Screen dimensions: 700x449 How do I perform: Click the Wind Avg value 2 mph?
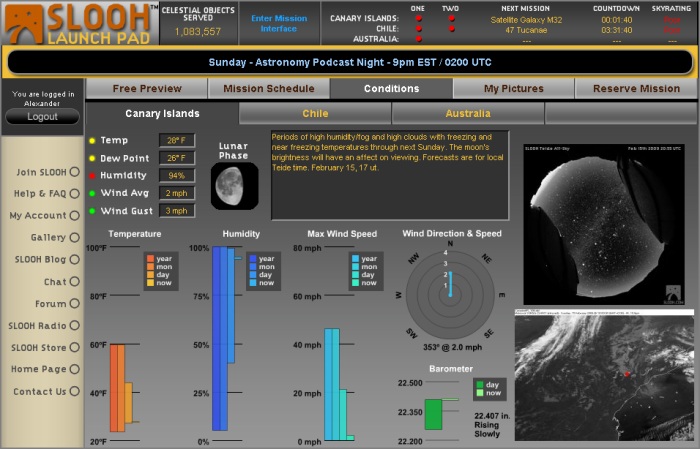pos(177,193)
